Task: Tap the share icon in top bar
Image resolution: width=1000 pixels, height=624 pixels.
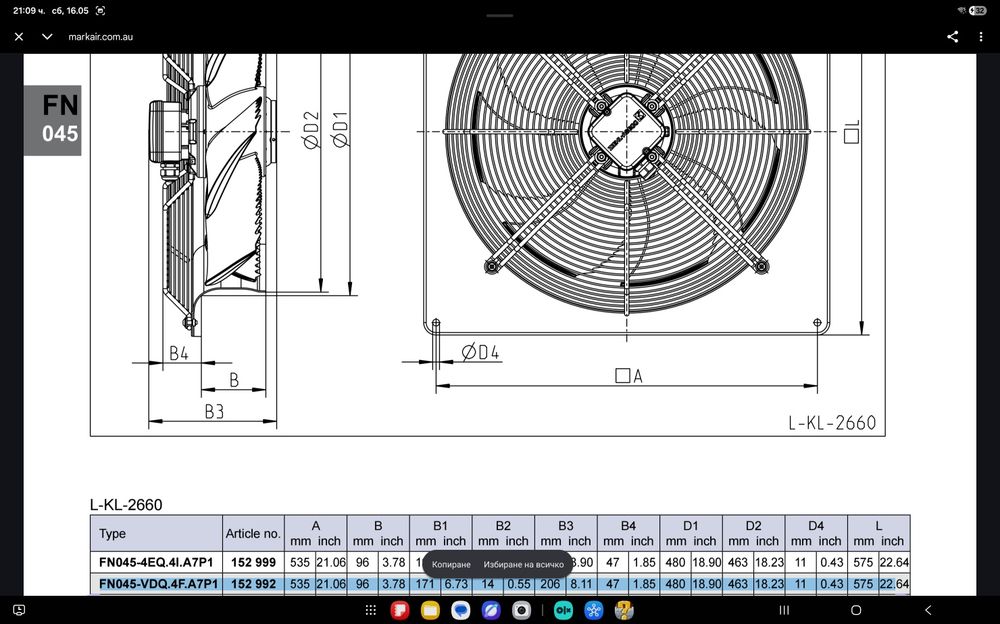Action: click(x=952, y=37)
